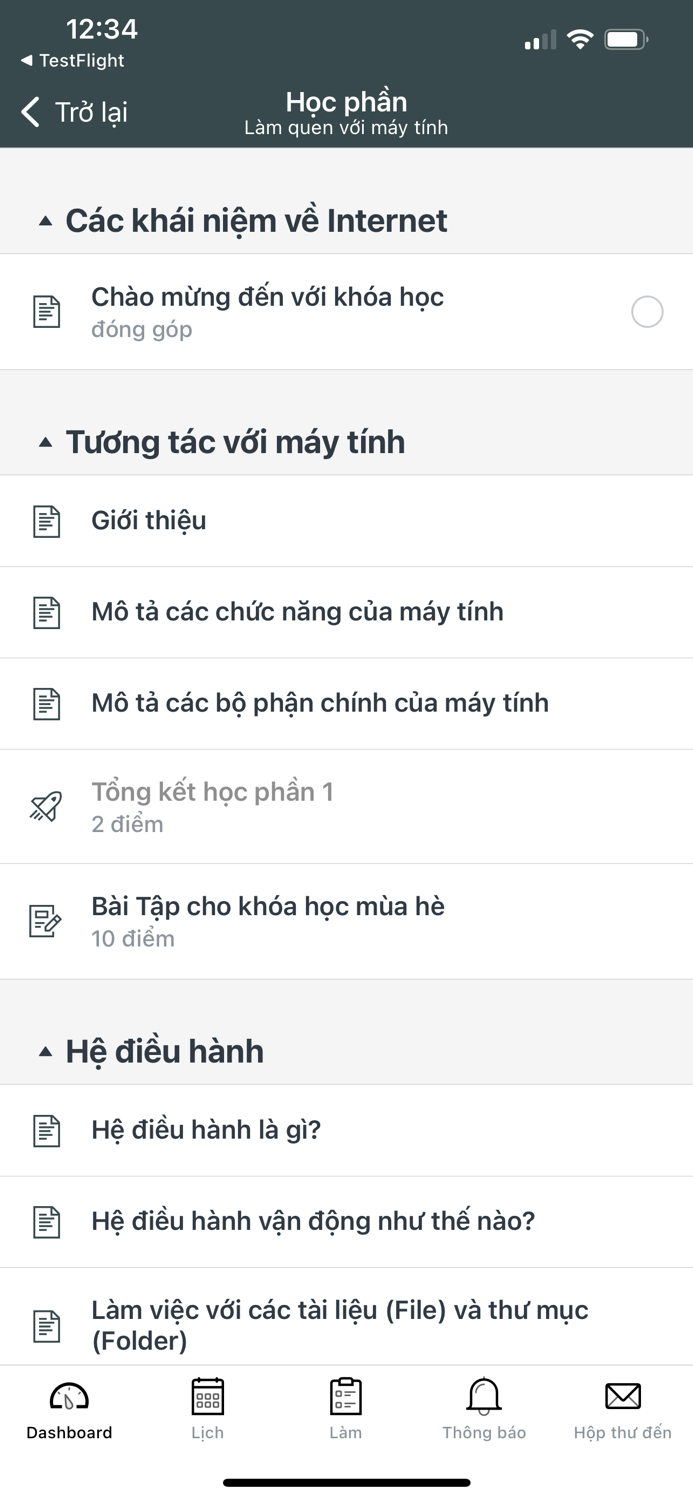Collapse the Tương tác với máy tính section
693x1500 pixels.
[44, 443]
